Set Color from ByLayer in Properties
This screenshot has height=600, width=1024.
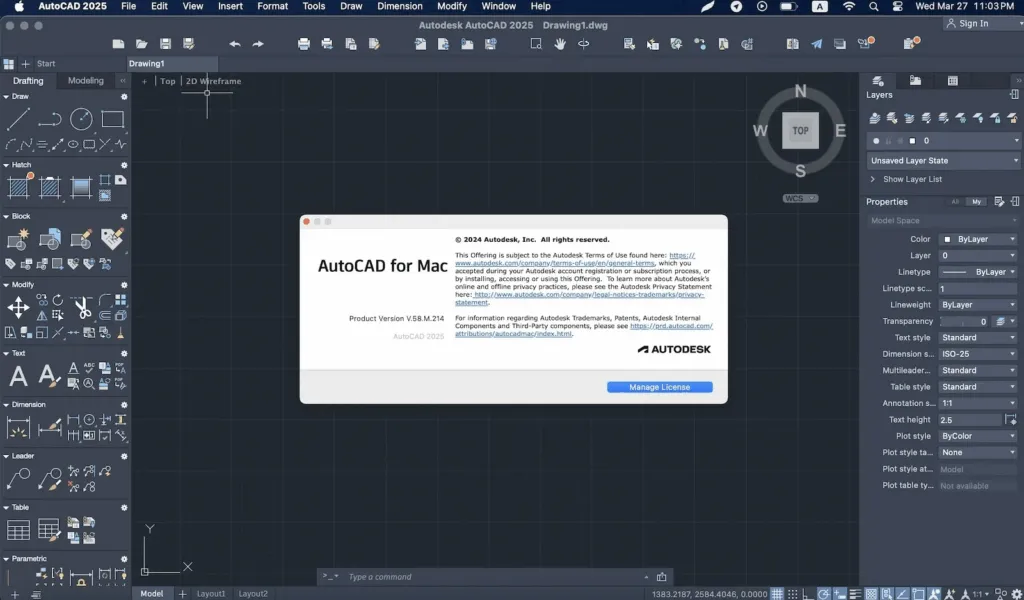click(x=978, y=239)
